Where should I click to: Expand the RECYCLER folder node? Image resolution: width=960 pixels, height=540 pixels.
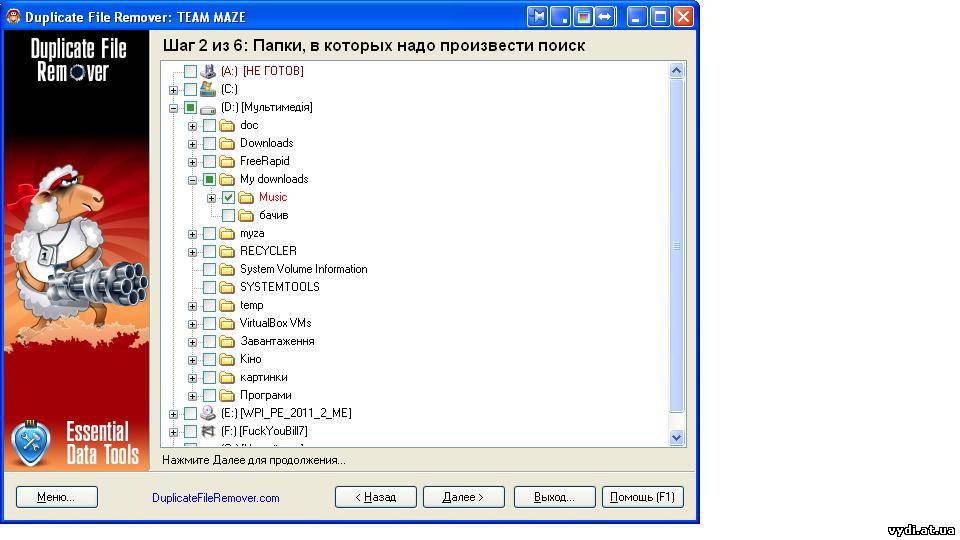pyautogui.click(x=192, y=252)
